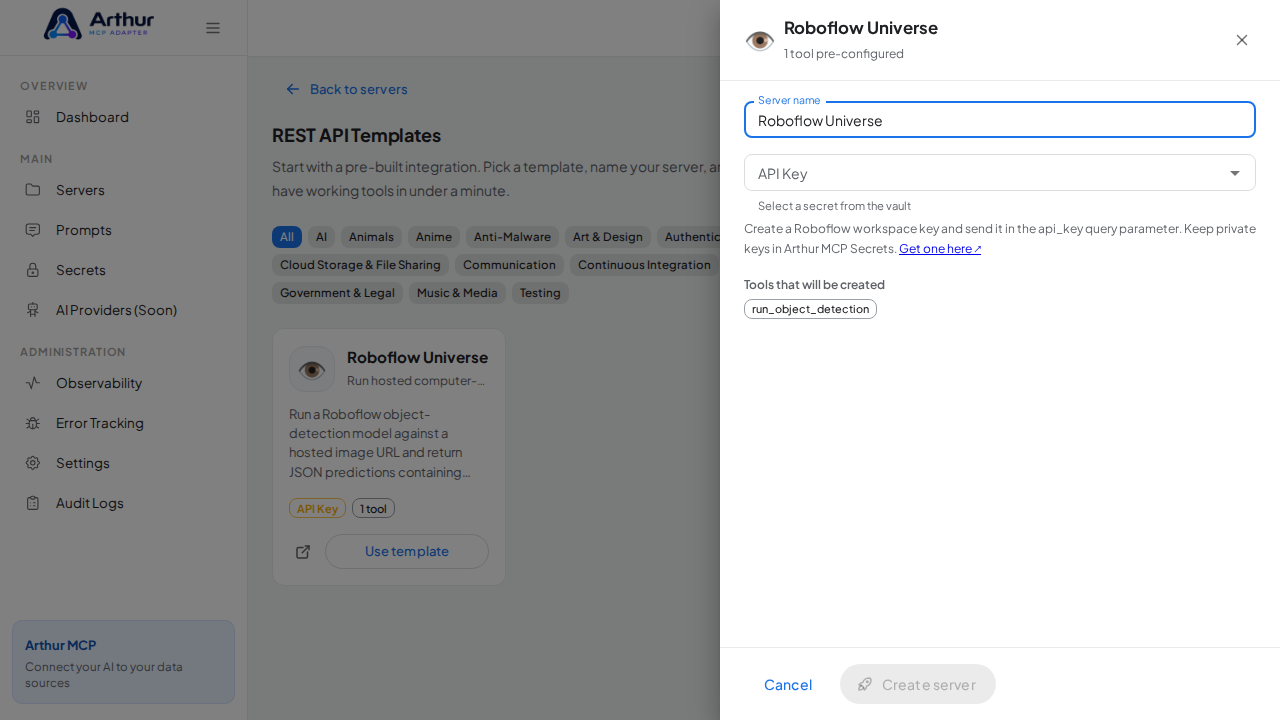Image resolution: width=1280 pixels, height=720 pixels.
Task: Click the back arrow icon
Action: pyautogui.click(x=293, y=89)
